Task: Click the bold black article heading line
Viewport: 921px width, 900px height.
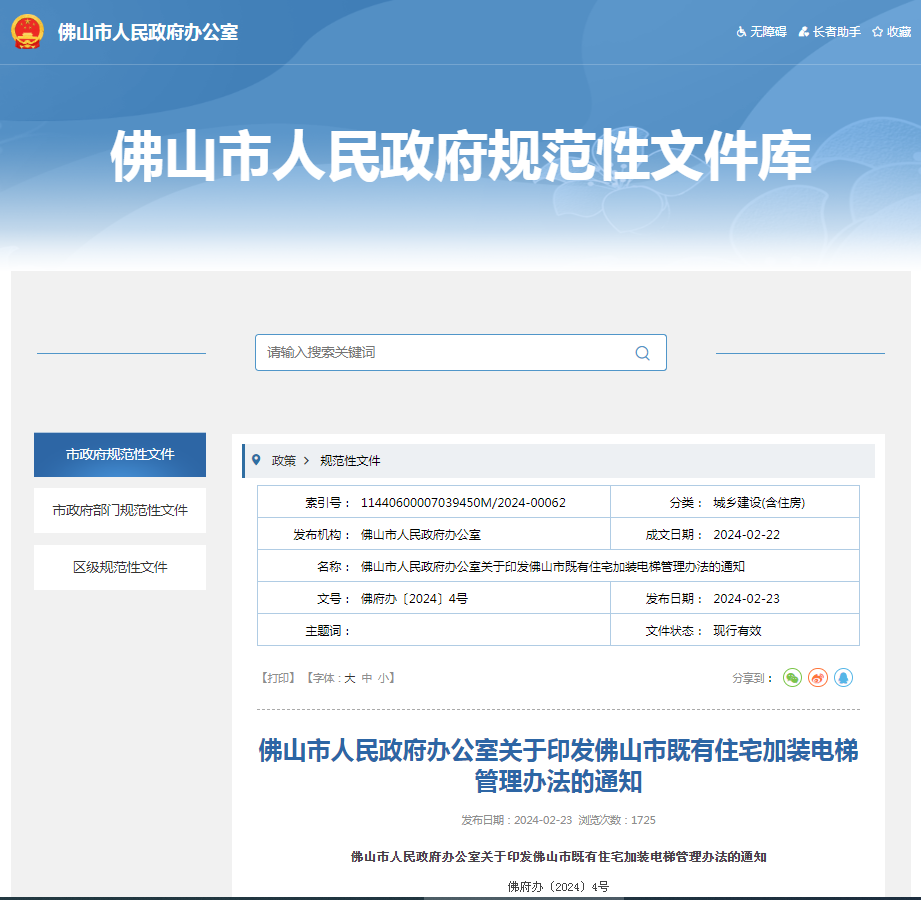Action: pyautogui.click(x=559, y=857)
